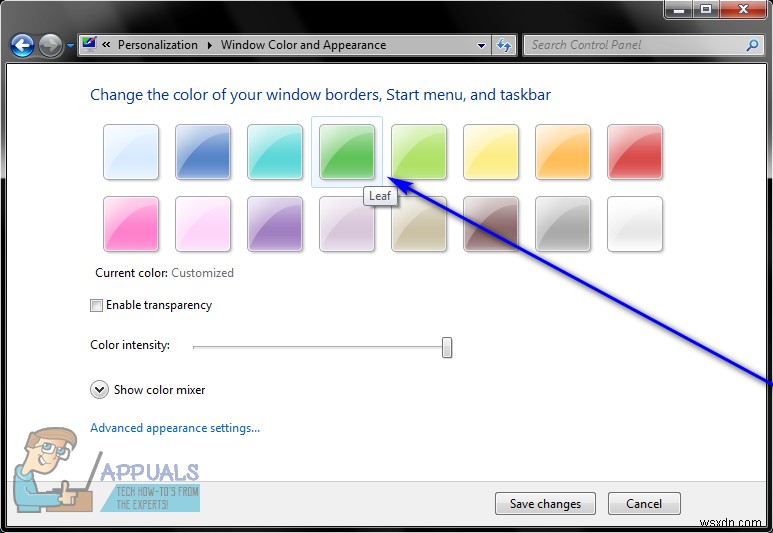
Task: Click the Control Panel icon in address bar
Action: 89,44
